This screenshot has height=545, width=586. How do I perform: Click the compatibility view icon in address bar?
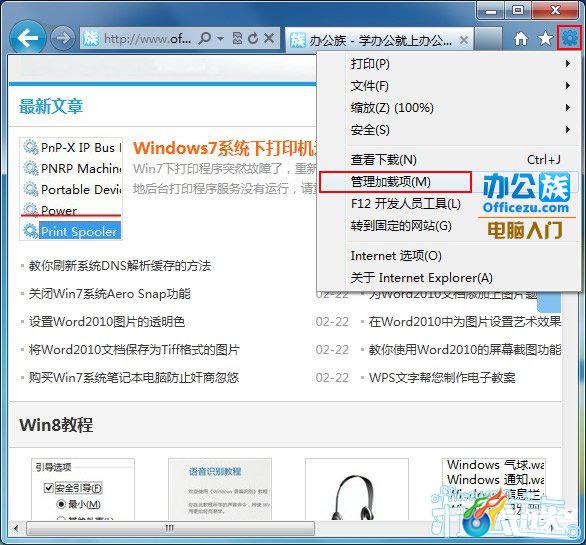click(x=237, y=38)
